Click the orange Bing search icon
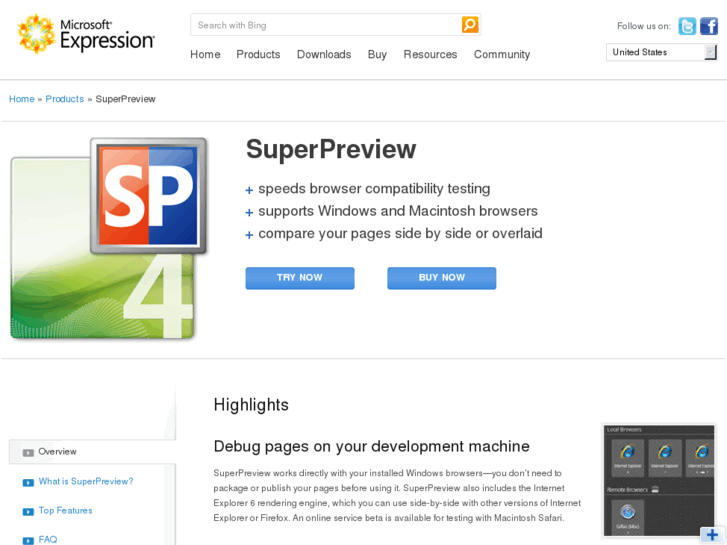This screenshot has width=727, height=545. [x=470, y=25]
